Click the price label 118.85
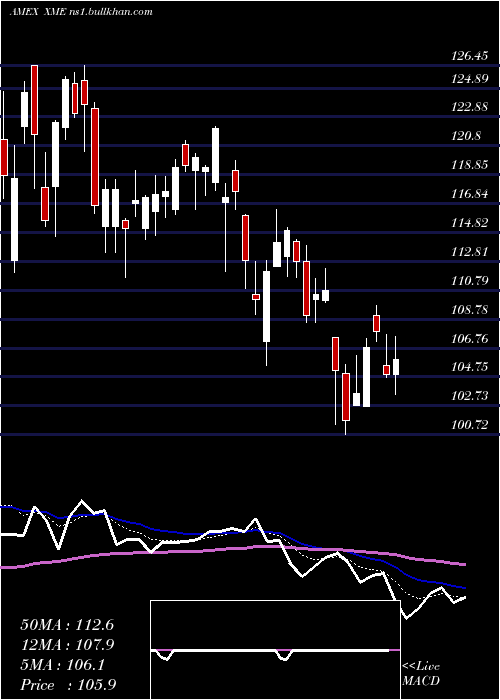 [x=470, y=165]
